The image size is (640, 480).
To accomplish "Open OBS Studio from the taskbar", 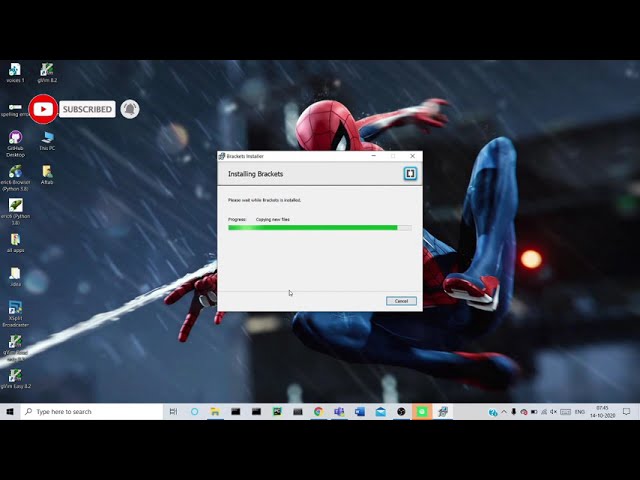I will pos(401,411).
